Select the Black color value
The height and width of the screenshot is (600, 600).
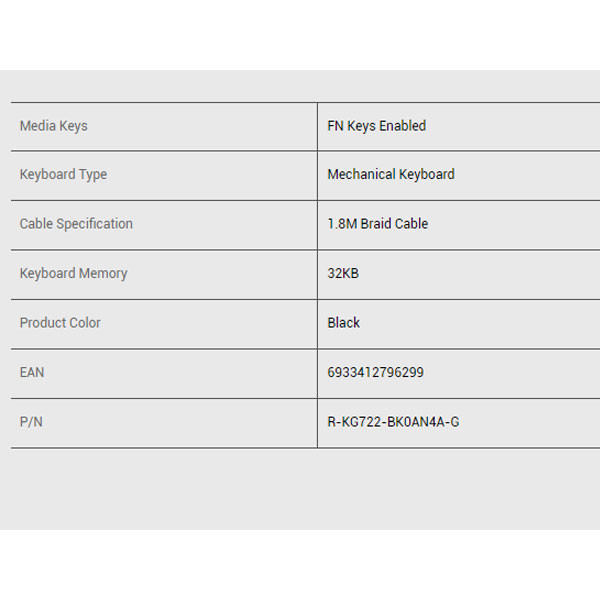[343, 323]
